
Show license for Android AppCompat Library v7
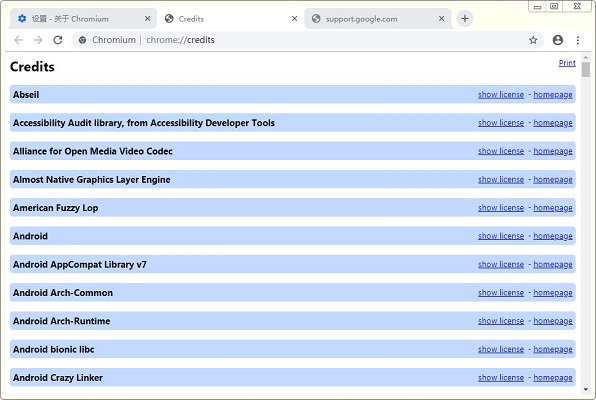[x=501, y=265]
